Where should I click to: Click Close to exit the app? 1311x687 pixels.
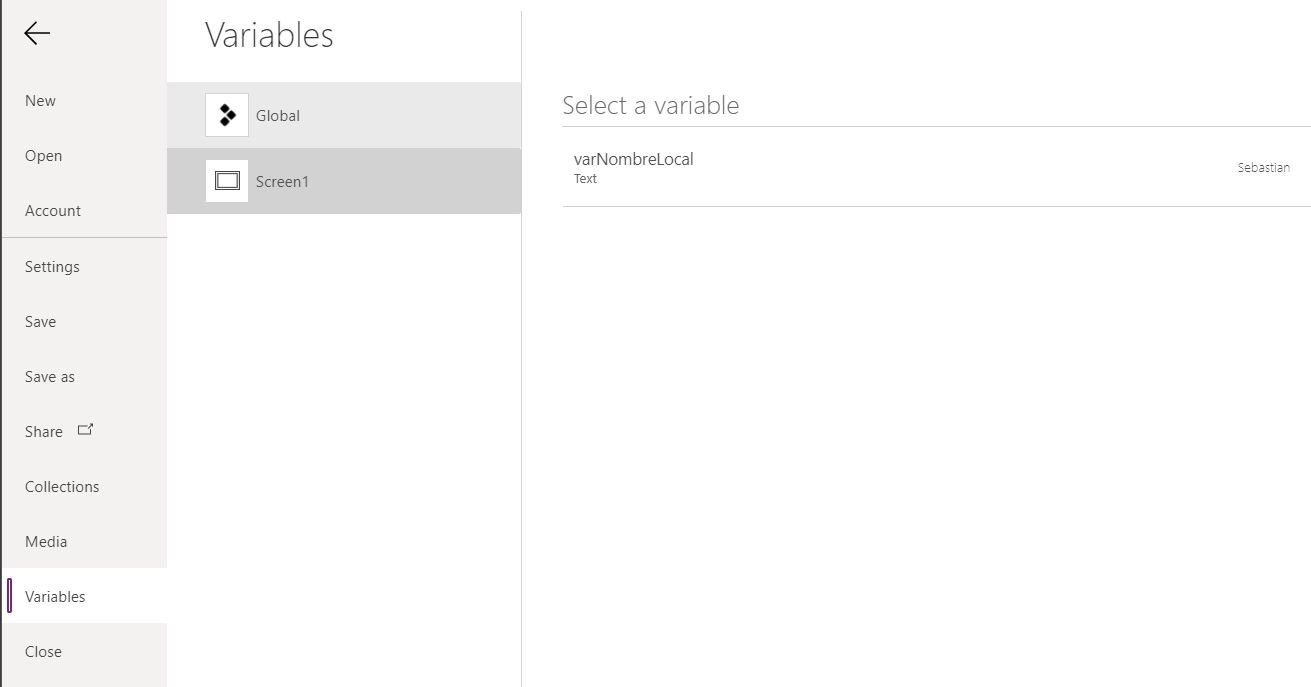pos(43,651)
